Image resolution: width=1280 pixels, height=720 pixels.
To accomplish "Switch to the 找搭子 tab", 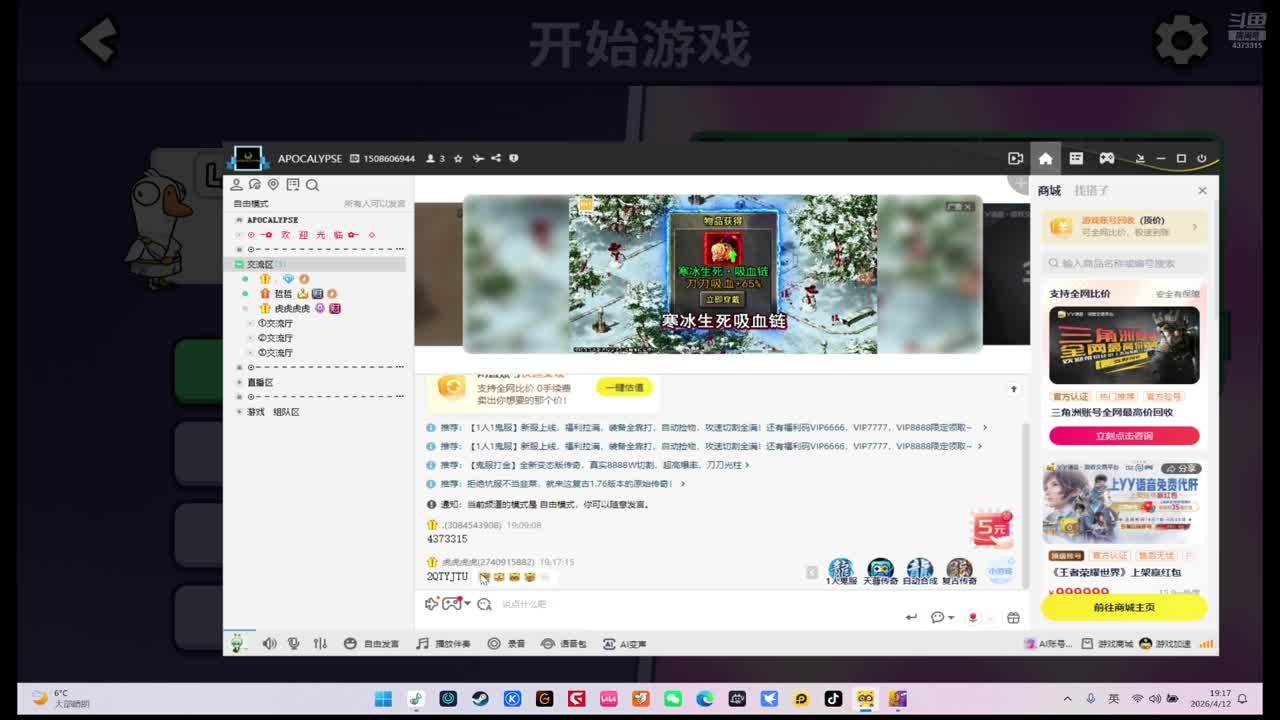I will [x=1091, y=190].
